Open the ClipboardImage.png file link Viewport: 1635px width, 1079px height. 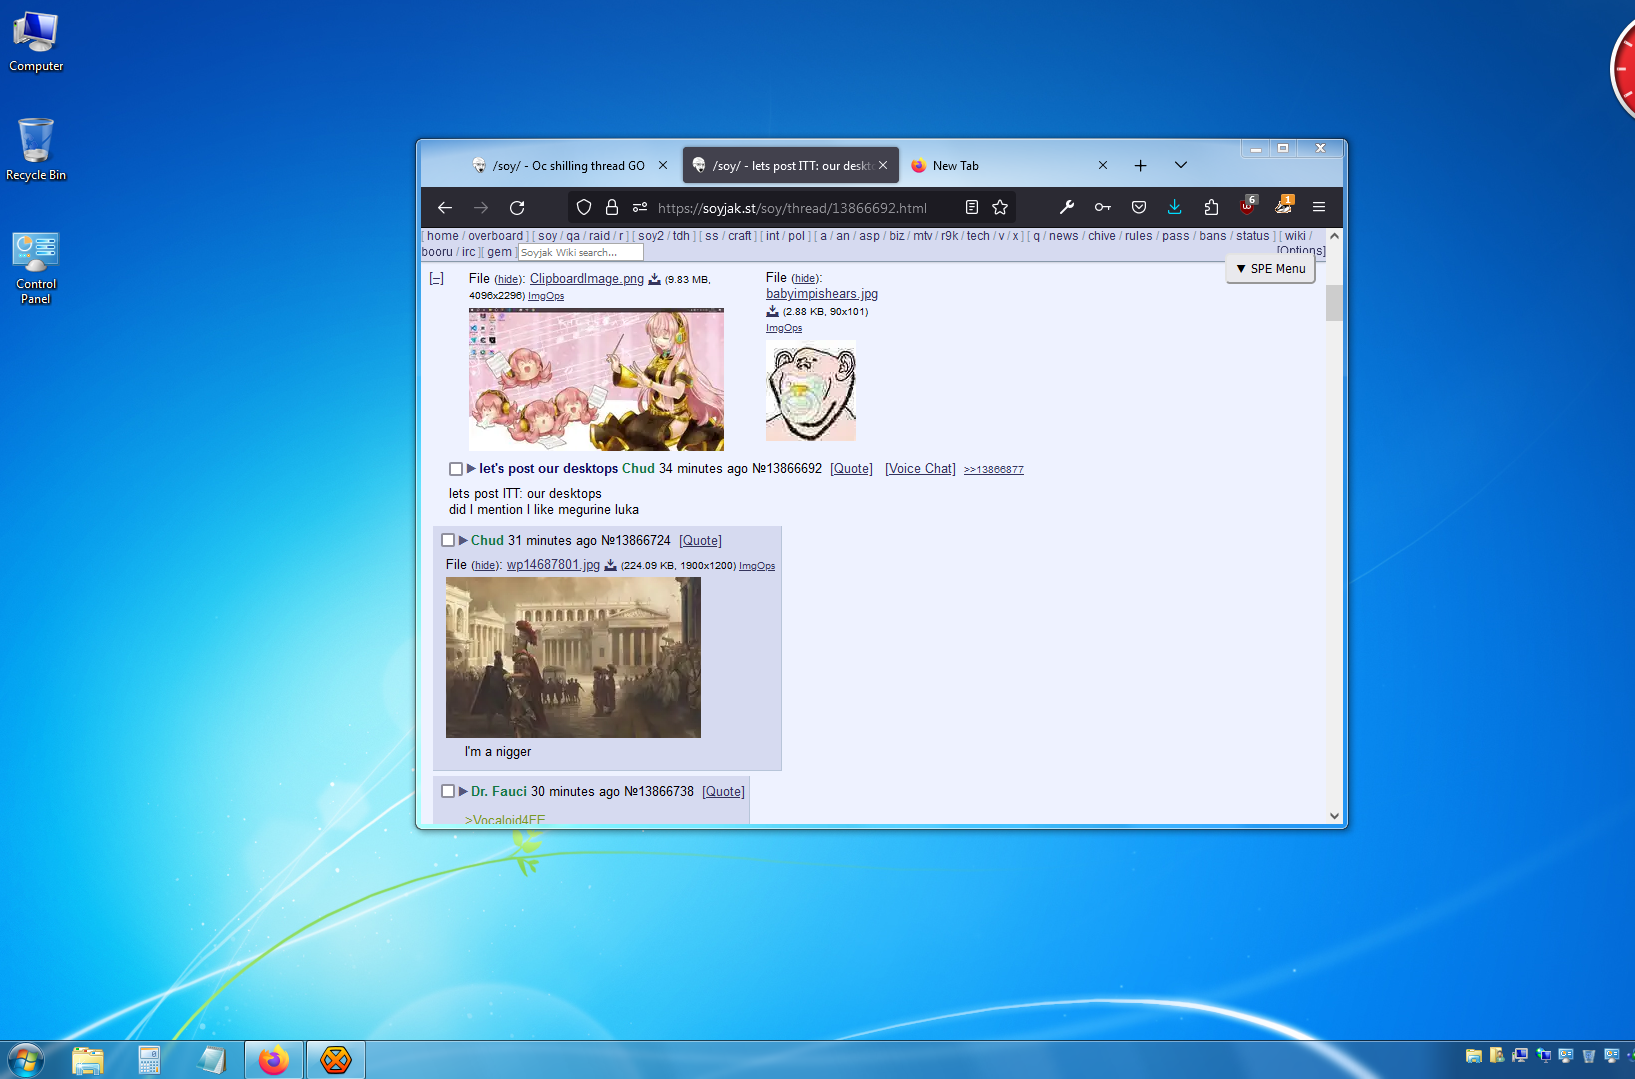point(586,279)
